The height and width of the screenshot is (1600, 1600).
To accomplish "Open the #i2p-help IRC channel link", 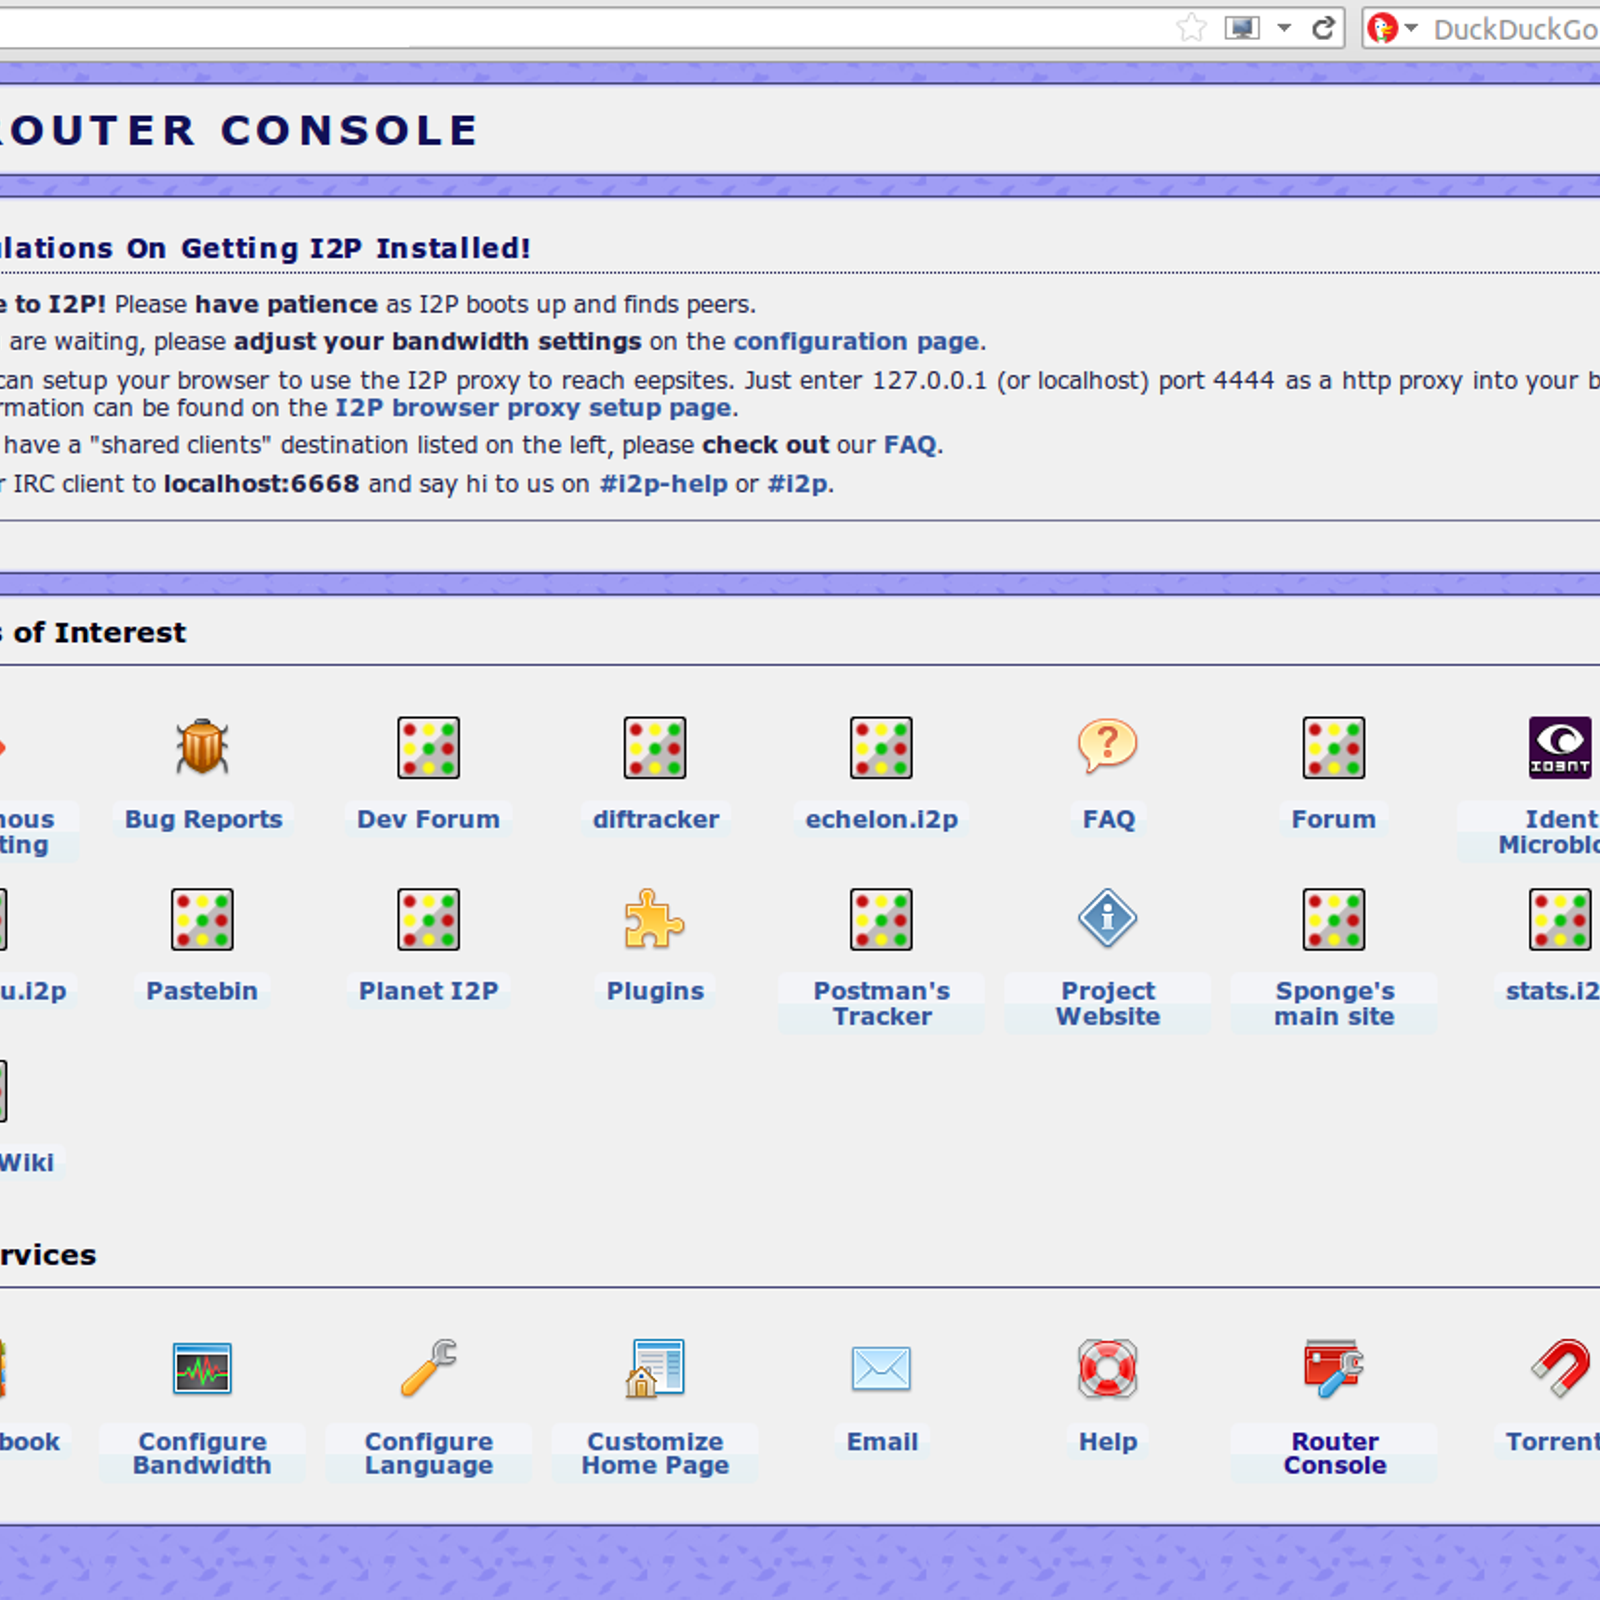I will (663, 484).
